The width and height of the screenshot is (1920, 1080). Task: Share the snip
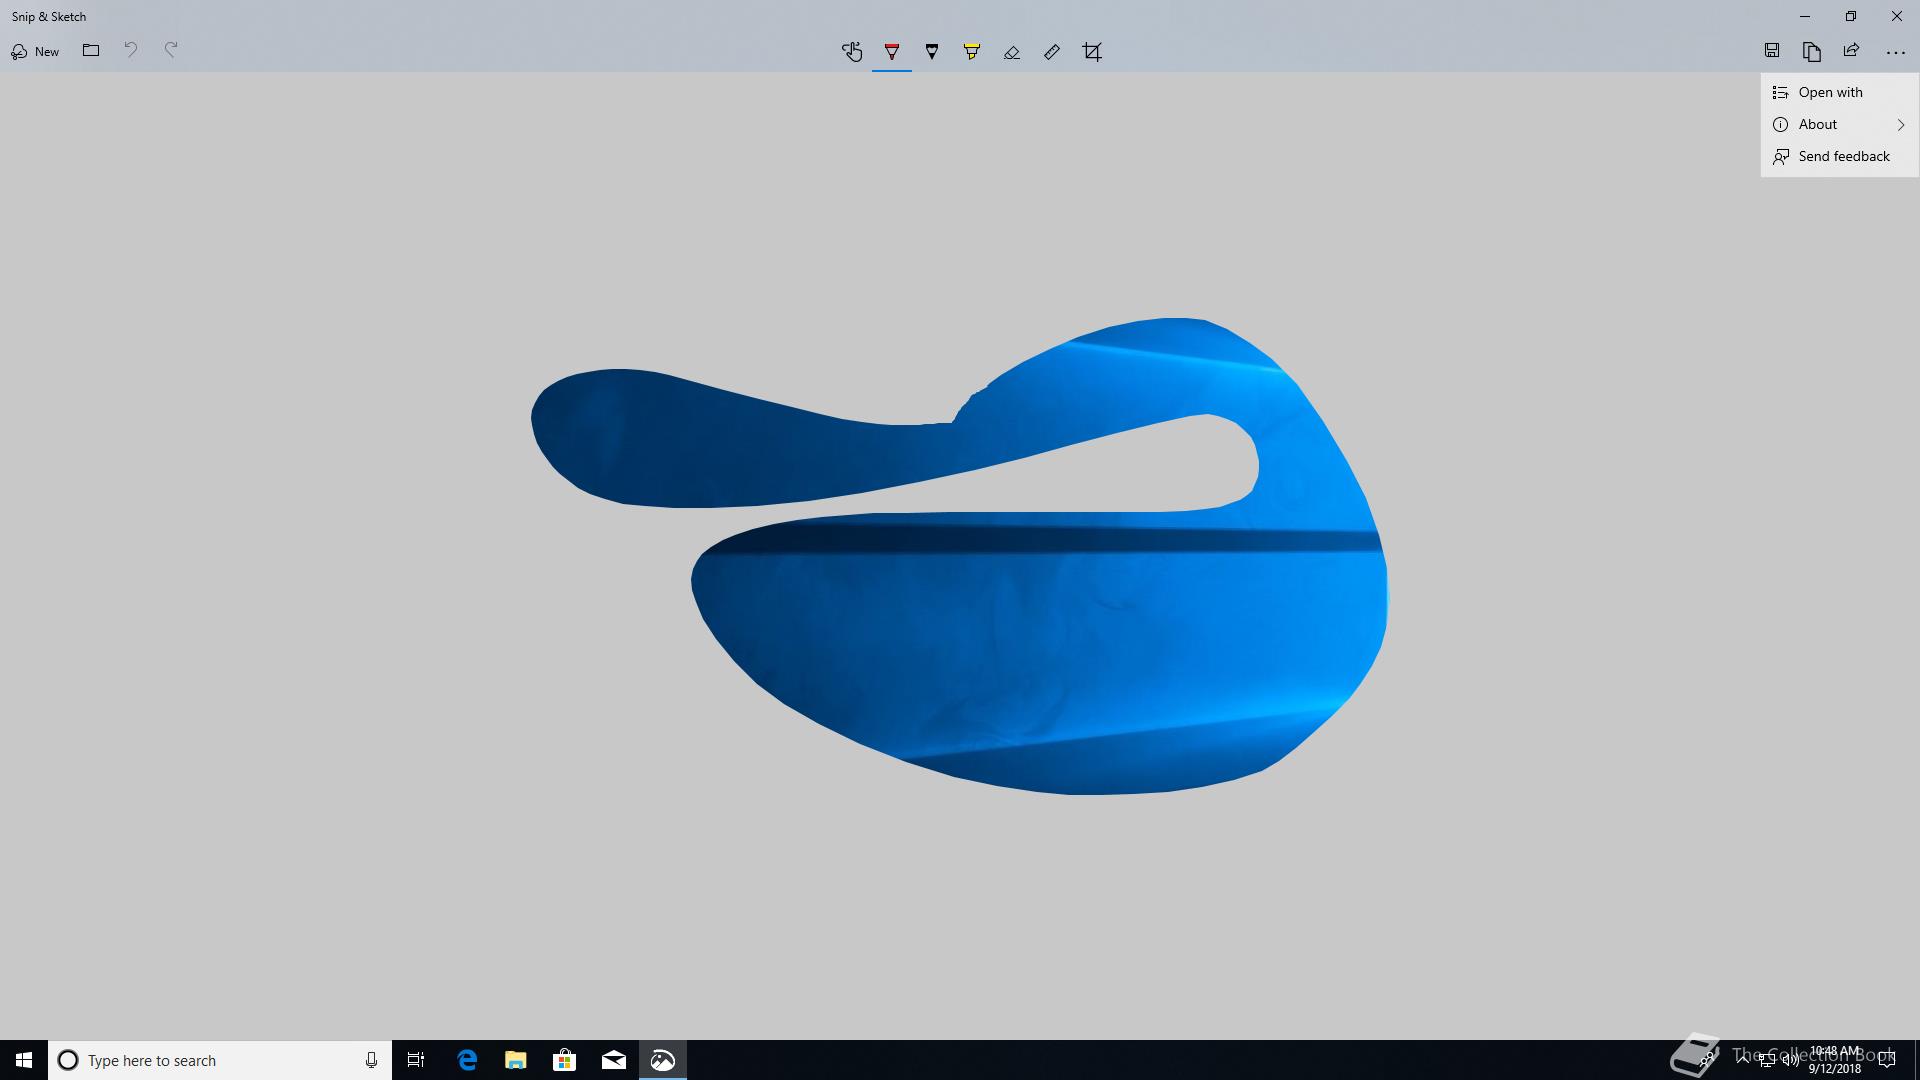[1851, 51]
